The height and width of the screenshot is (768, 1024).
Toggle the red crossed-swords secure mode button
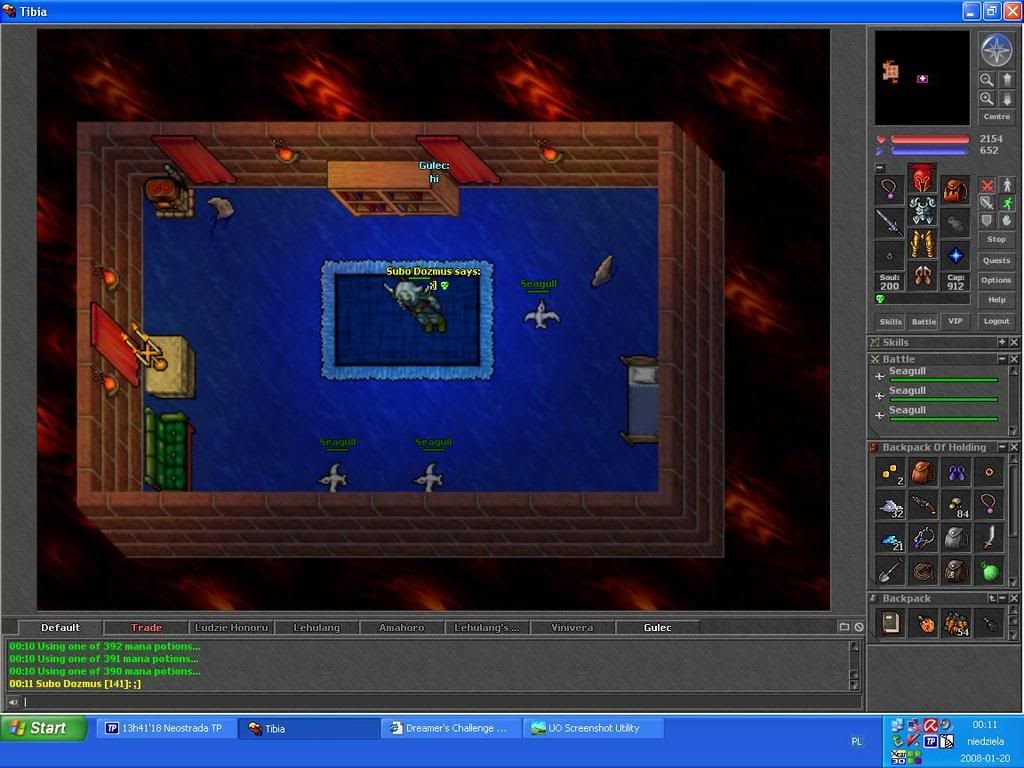987,185
